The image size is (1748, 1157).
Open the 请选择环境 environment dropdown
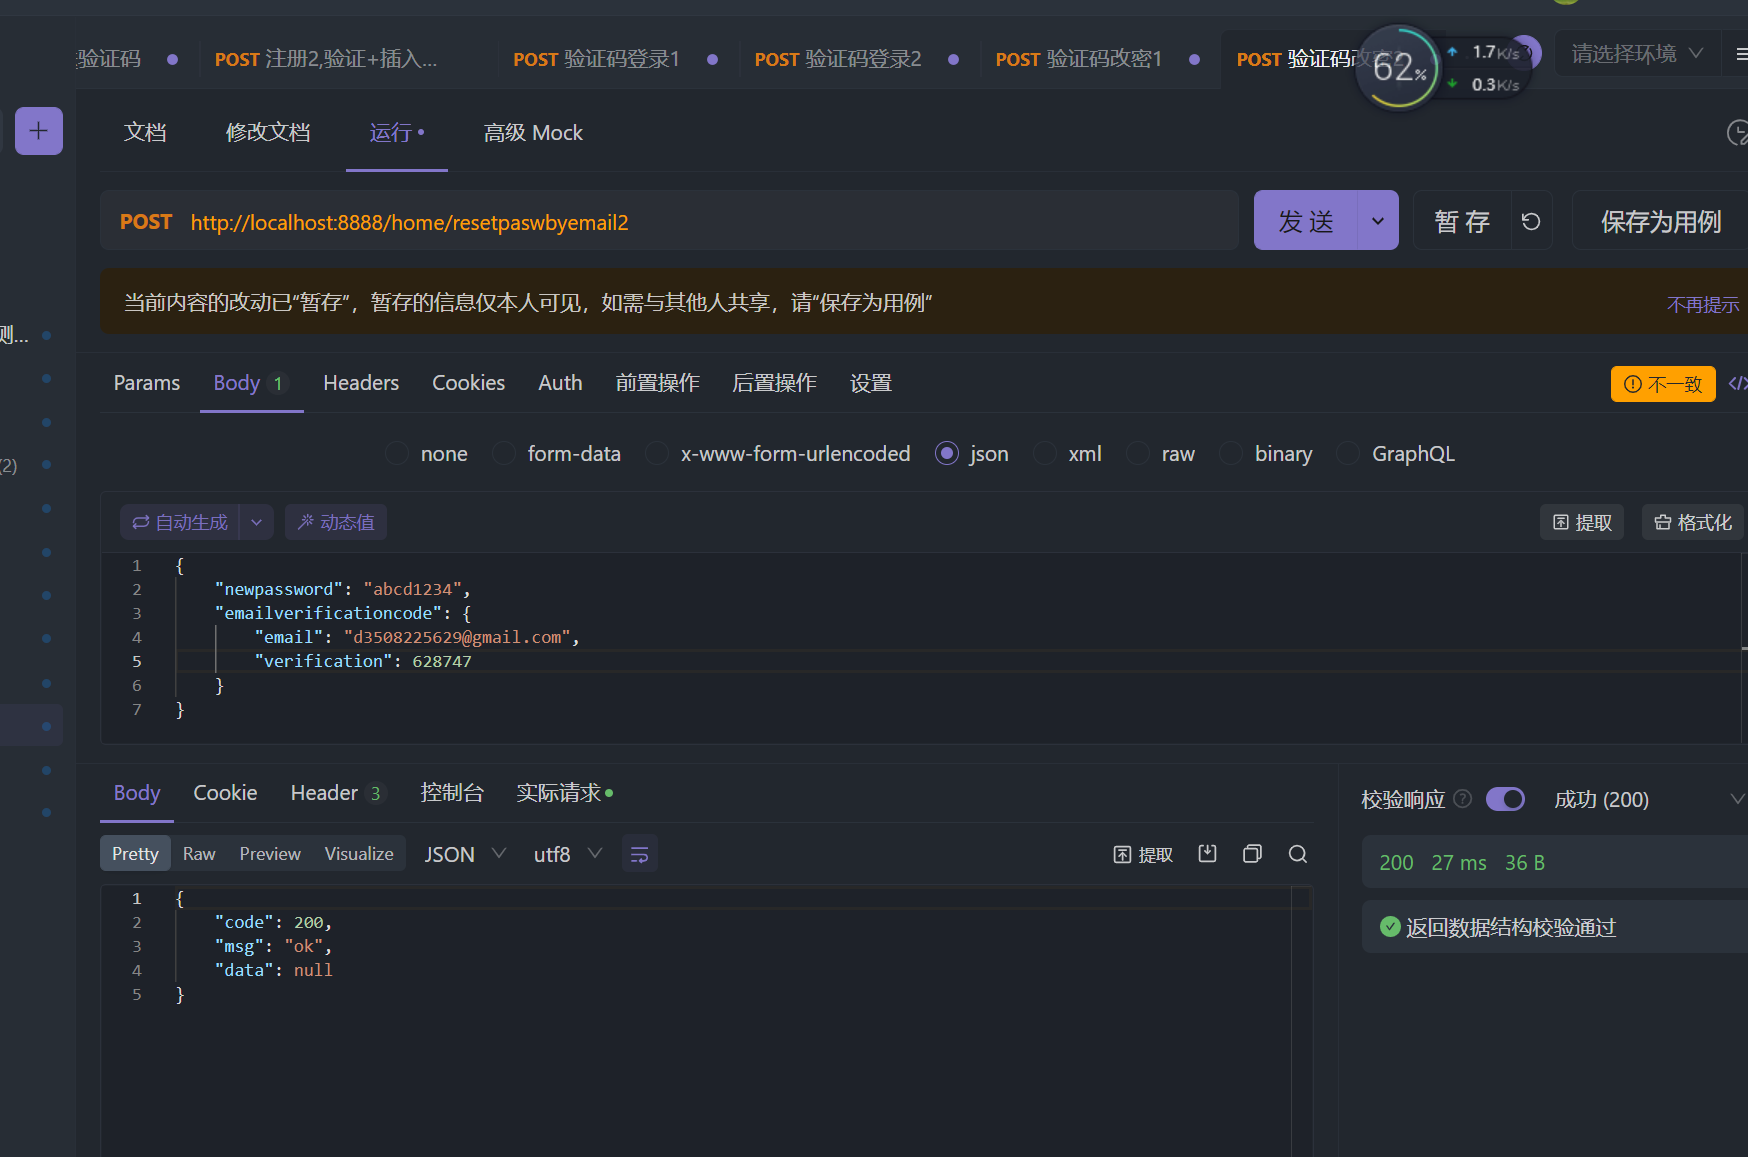tap(1637, 54)
